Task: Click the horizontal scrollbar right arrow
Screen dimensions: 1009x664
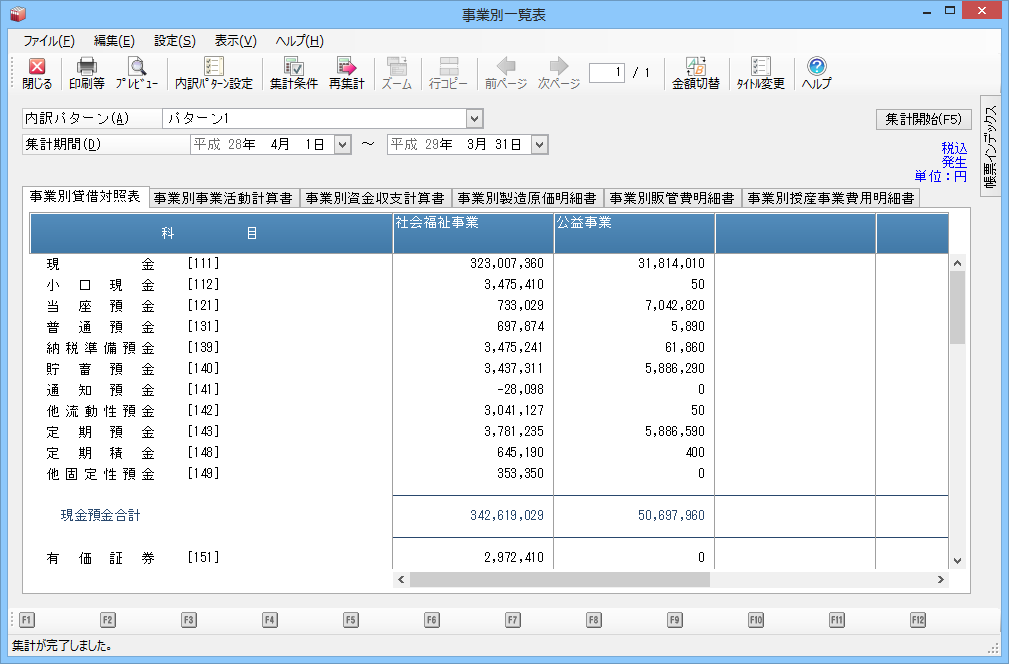Action: [941, 580]
